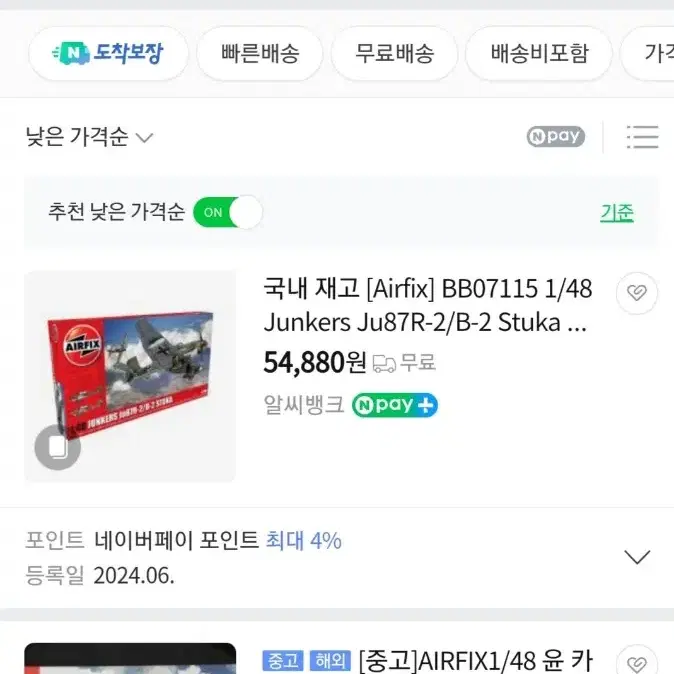Open the 알씨뱅크 seller name
This screenshot has height=674, width=674.
(x=304, y=405)
